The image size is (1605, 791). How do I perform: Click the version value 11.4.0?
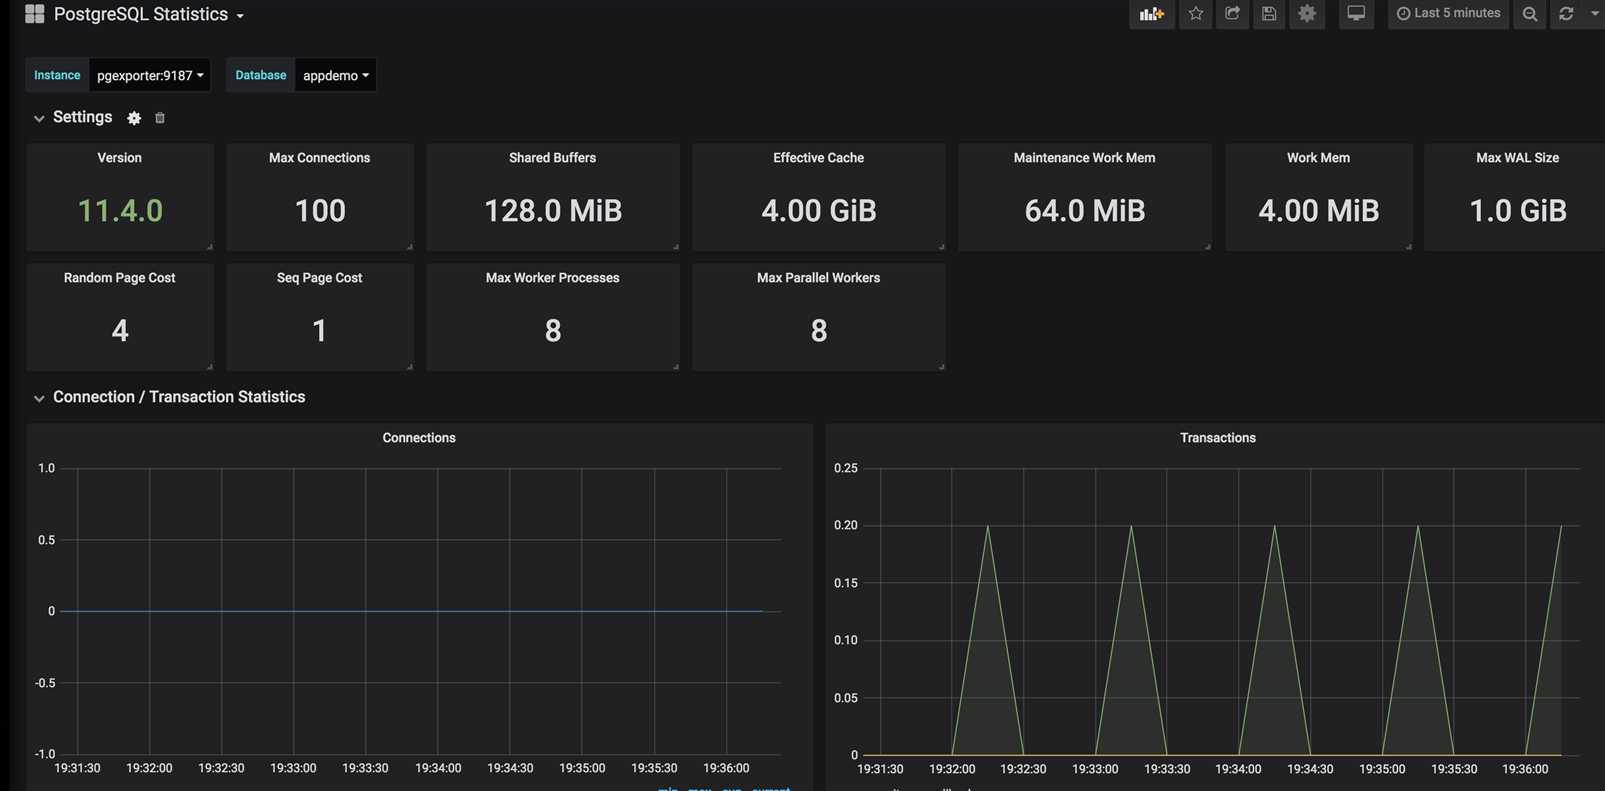click(x=120, y=211)
